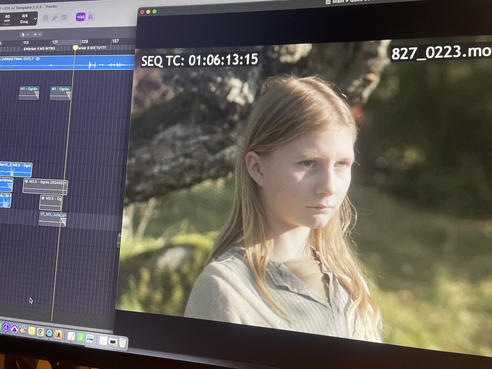Toggle the tuner icon in the control bar
This screenshot has height=369, width=492.
(x=55, y=18)
